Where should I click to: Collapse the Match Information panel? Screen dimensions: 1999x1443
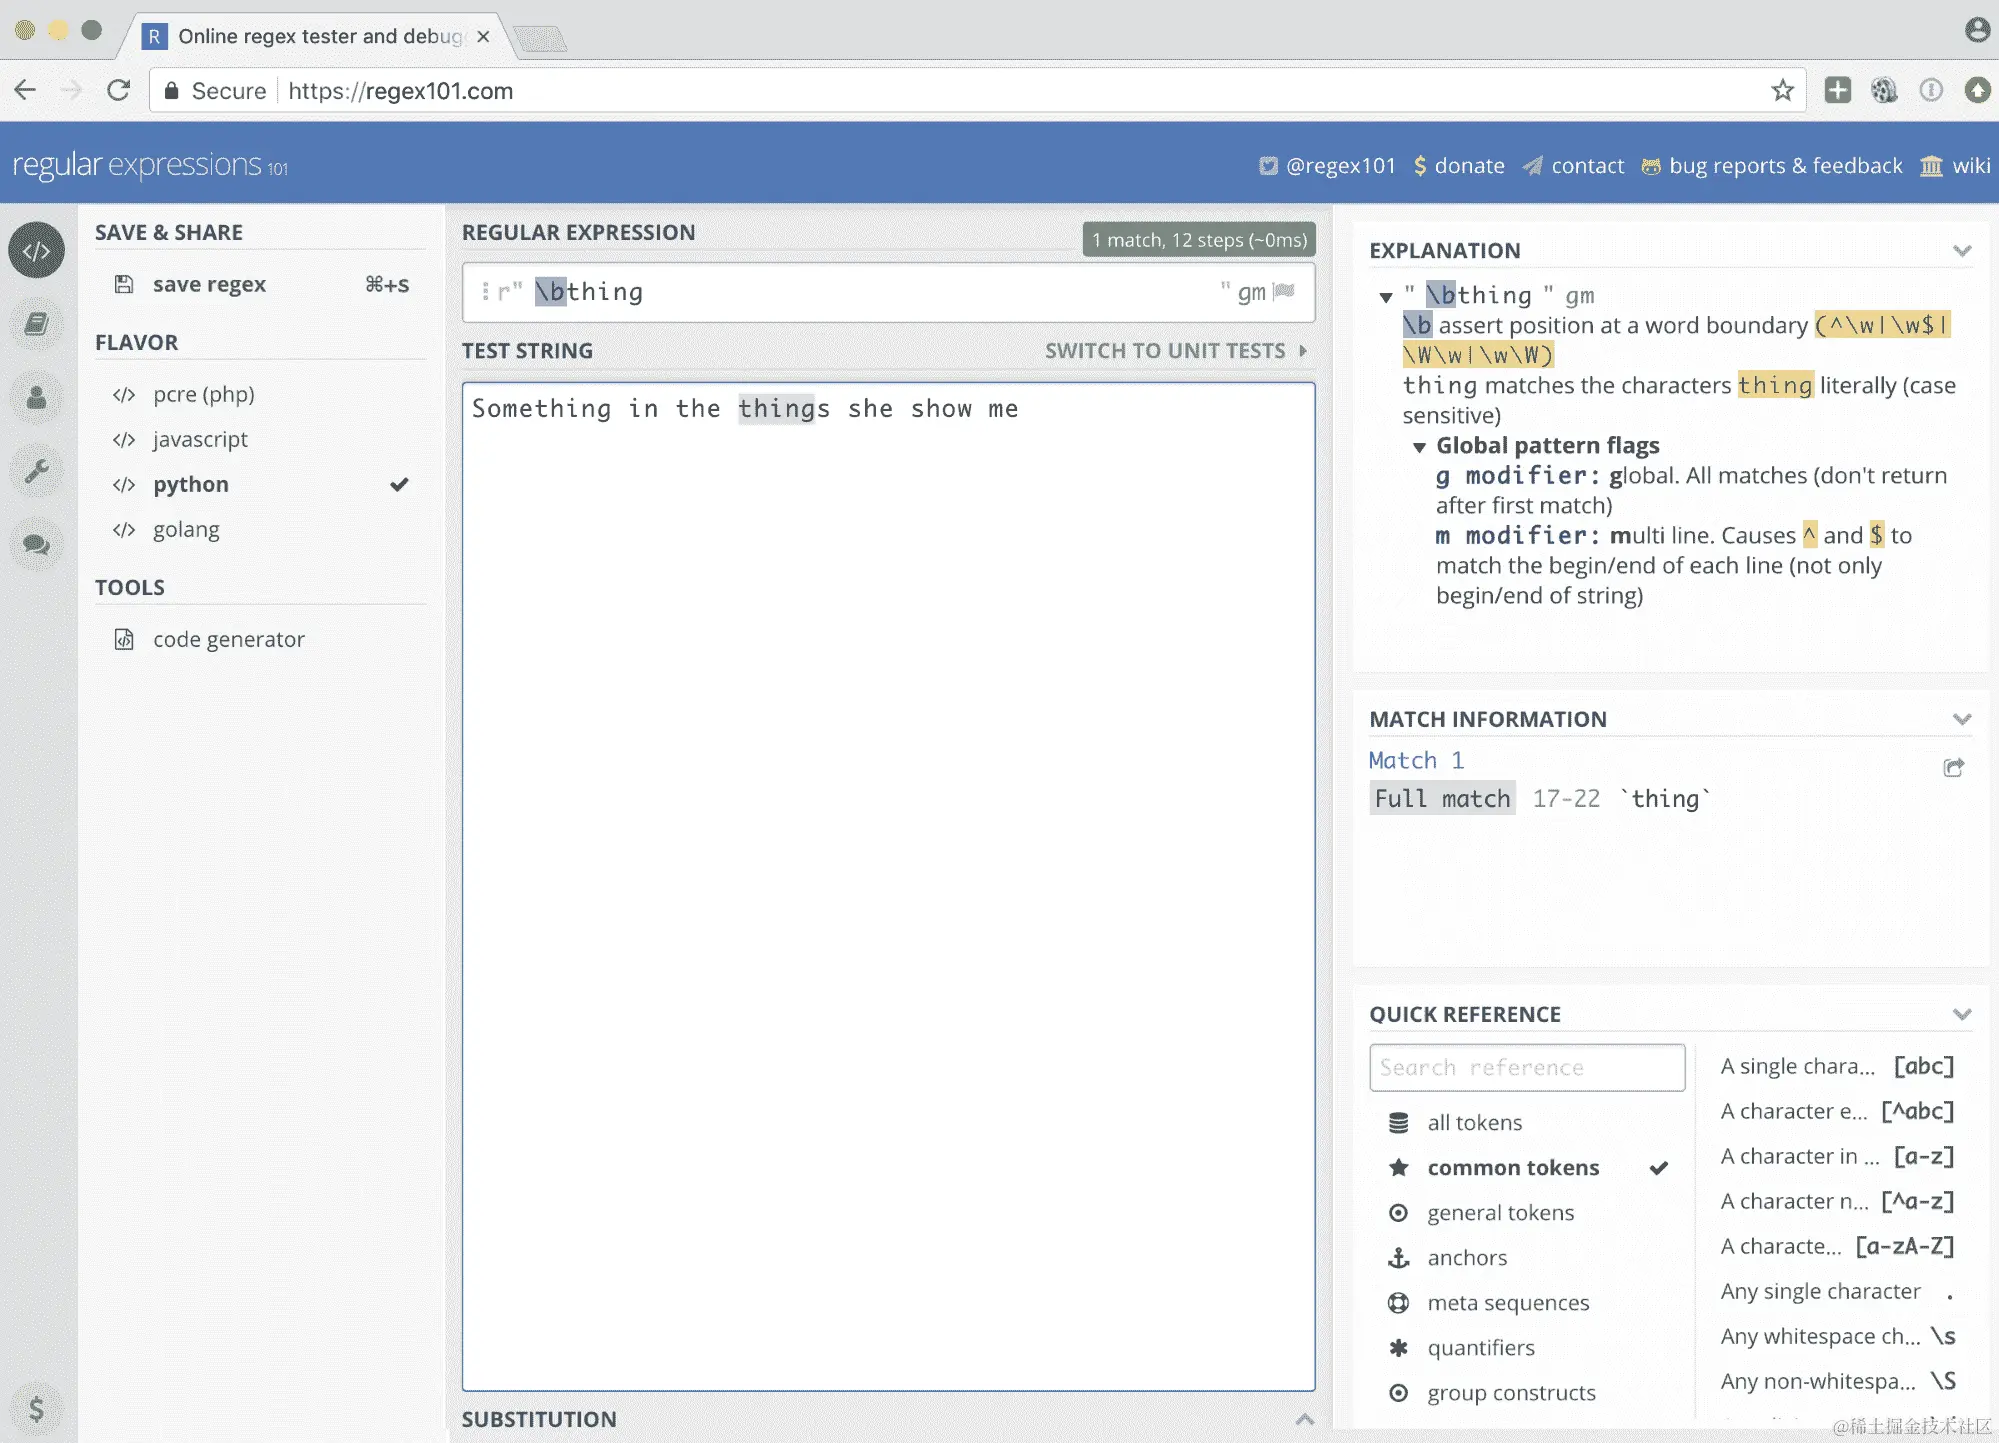[1961, 720]
